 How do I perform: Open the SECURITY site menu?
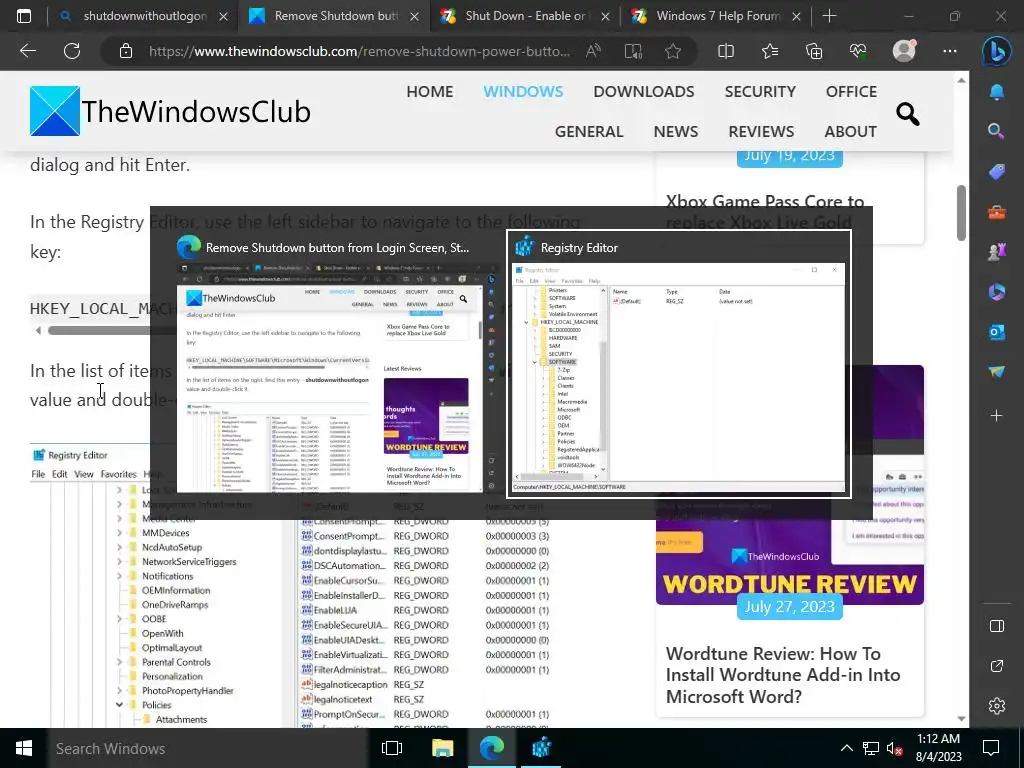click(760, 91)
